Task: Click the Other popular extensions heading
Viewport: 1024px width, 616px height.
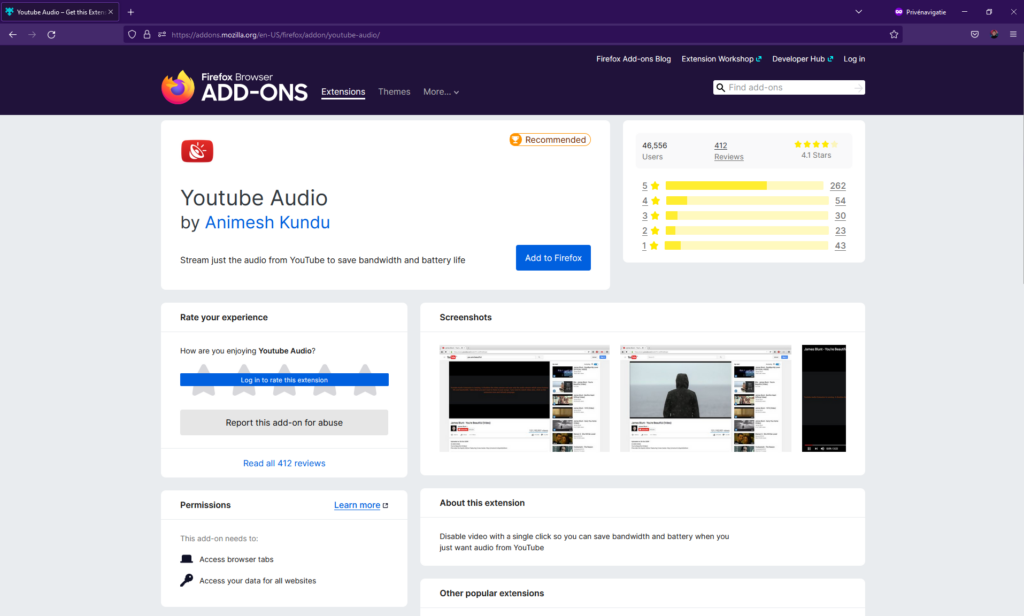Action: (x=492, y=593)
